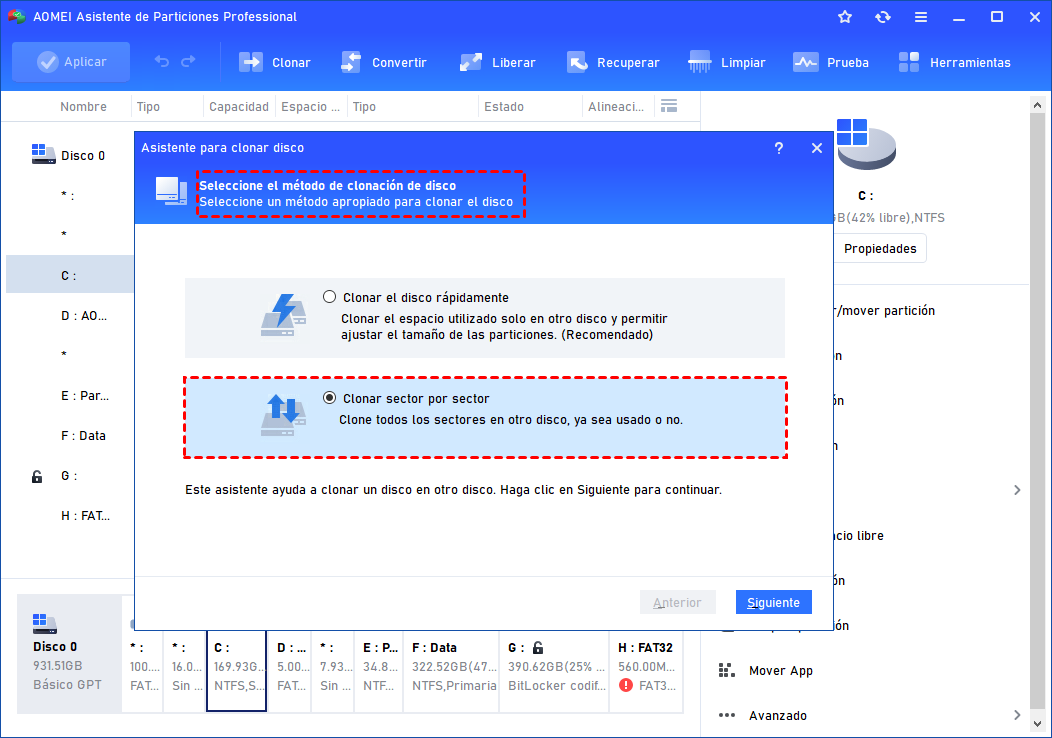Screen dimensions: 1052x738
Task: Click the Espacio ... column header
Action: [310, 107]
